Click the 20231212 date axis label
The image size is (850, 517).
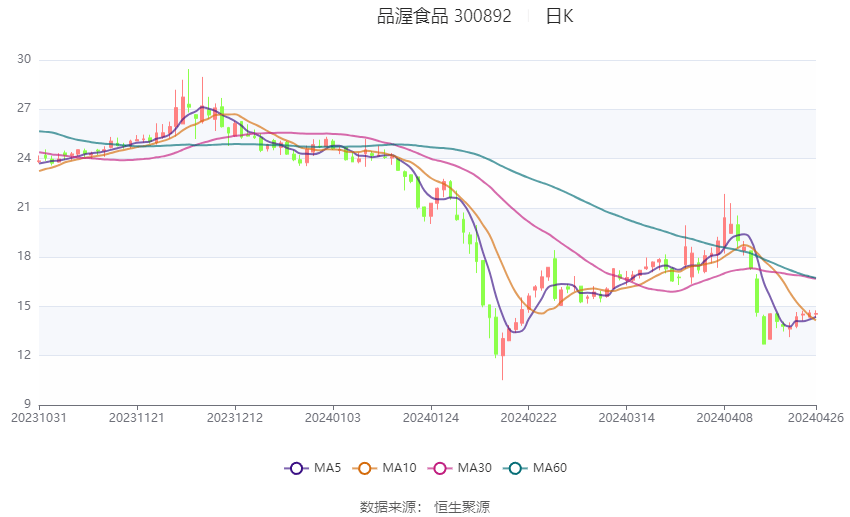coord(235,418)
